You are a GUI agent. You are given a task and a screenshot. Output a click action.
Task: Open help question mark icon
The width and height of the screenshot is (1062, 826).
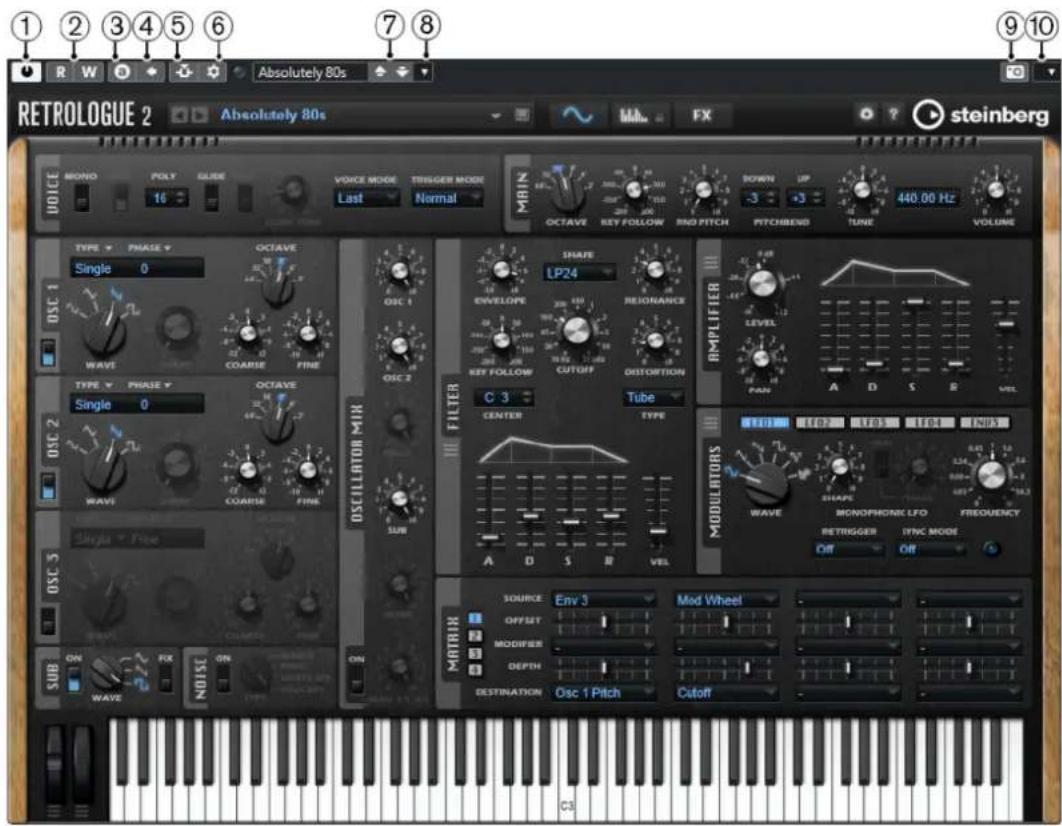[893, 114]
